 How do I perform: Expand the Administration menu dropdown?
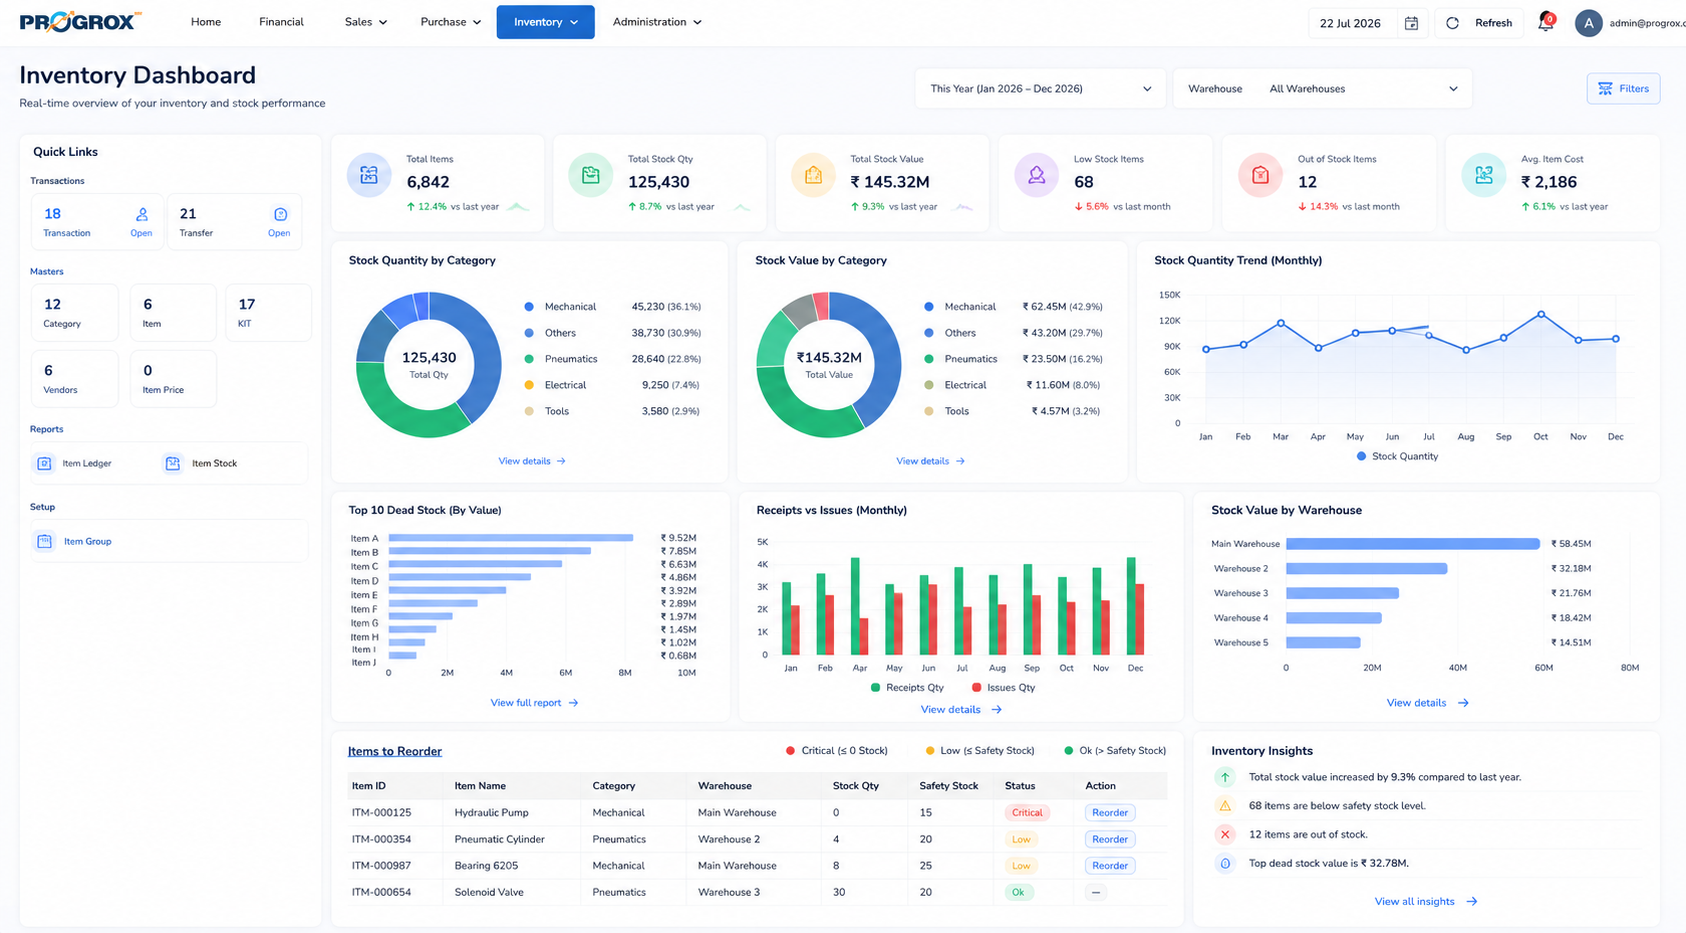coord(657,22)
